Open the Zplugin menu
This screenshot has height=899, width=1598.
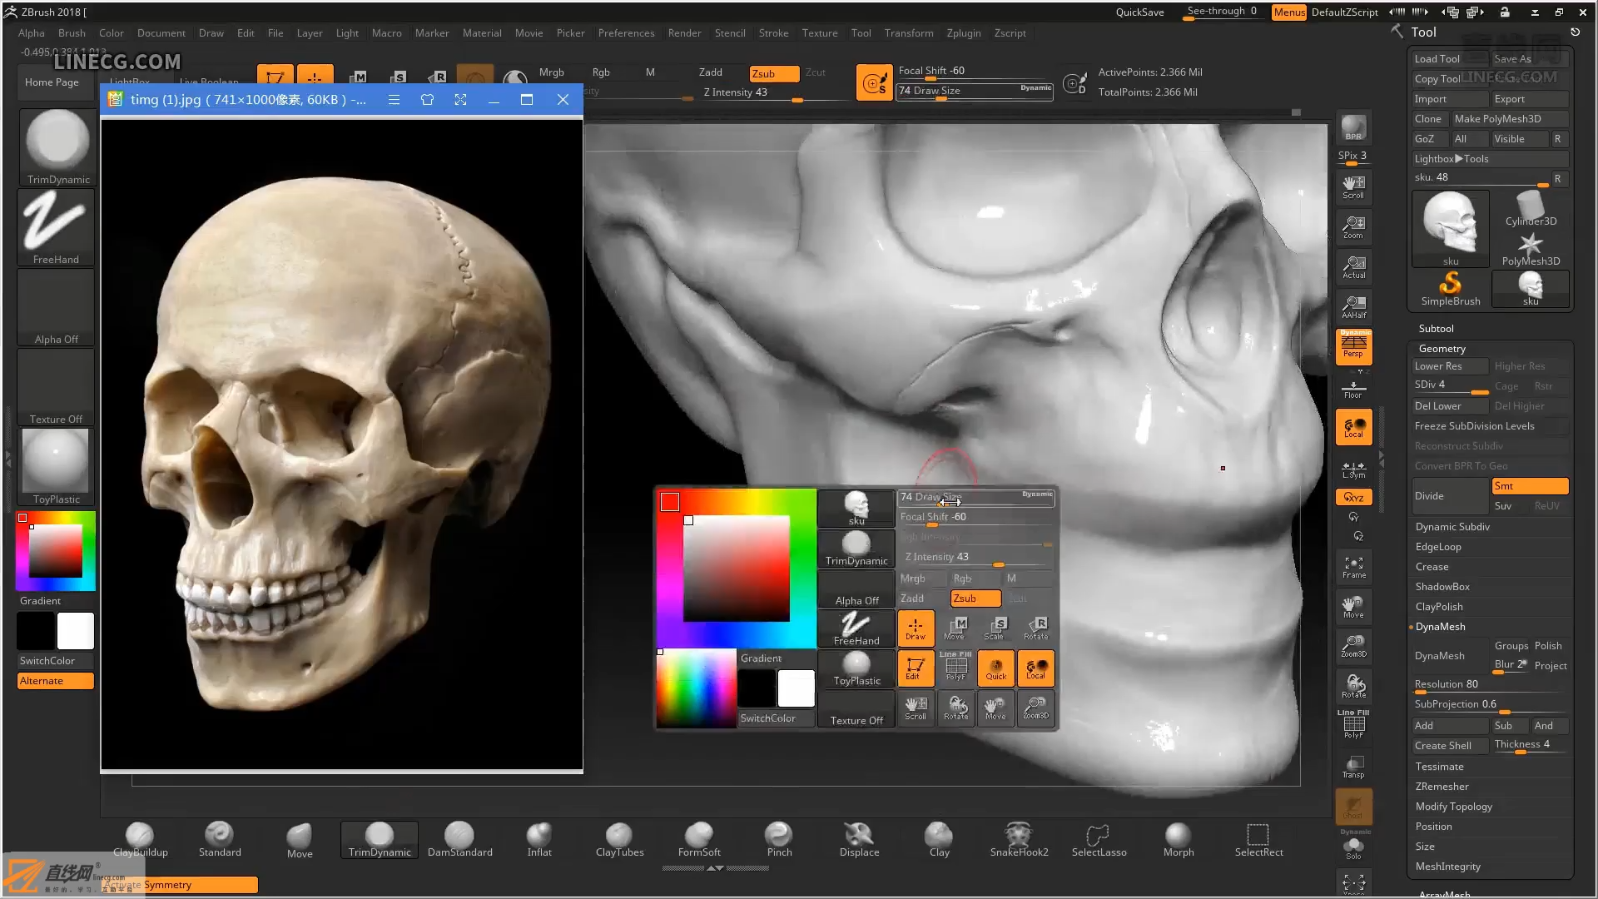pyautogui.click(x=964, y=33)
